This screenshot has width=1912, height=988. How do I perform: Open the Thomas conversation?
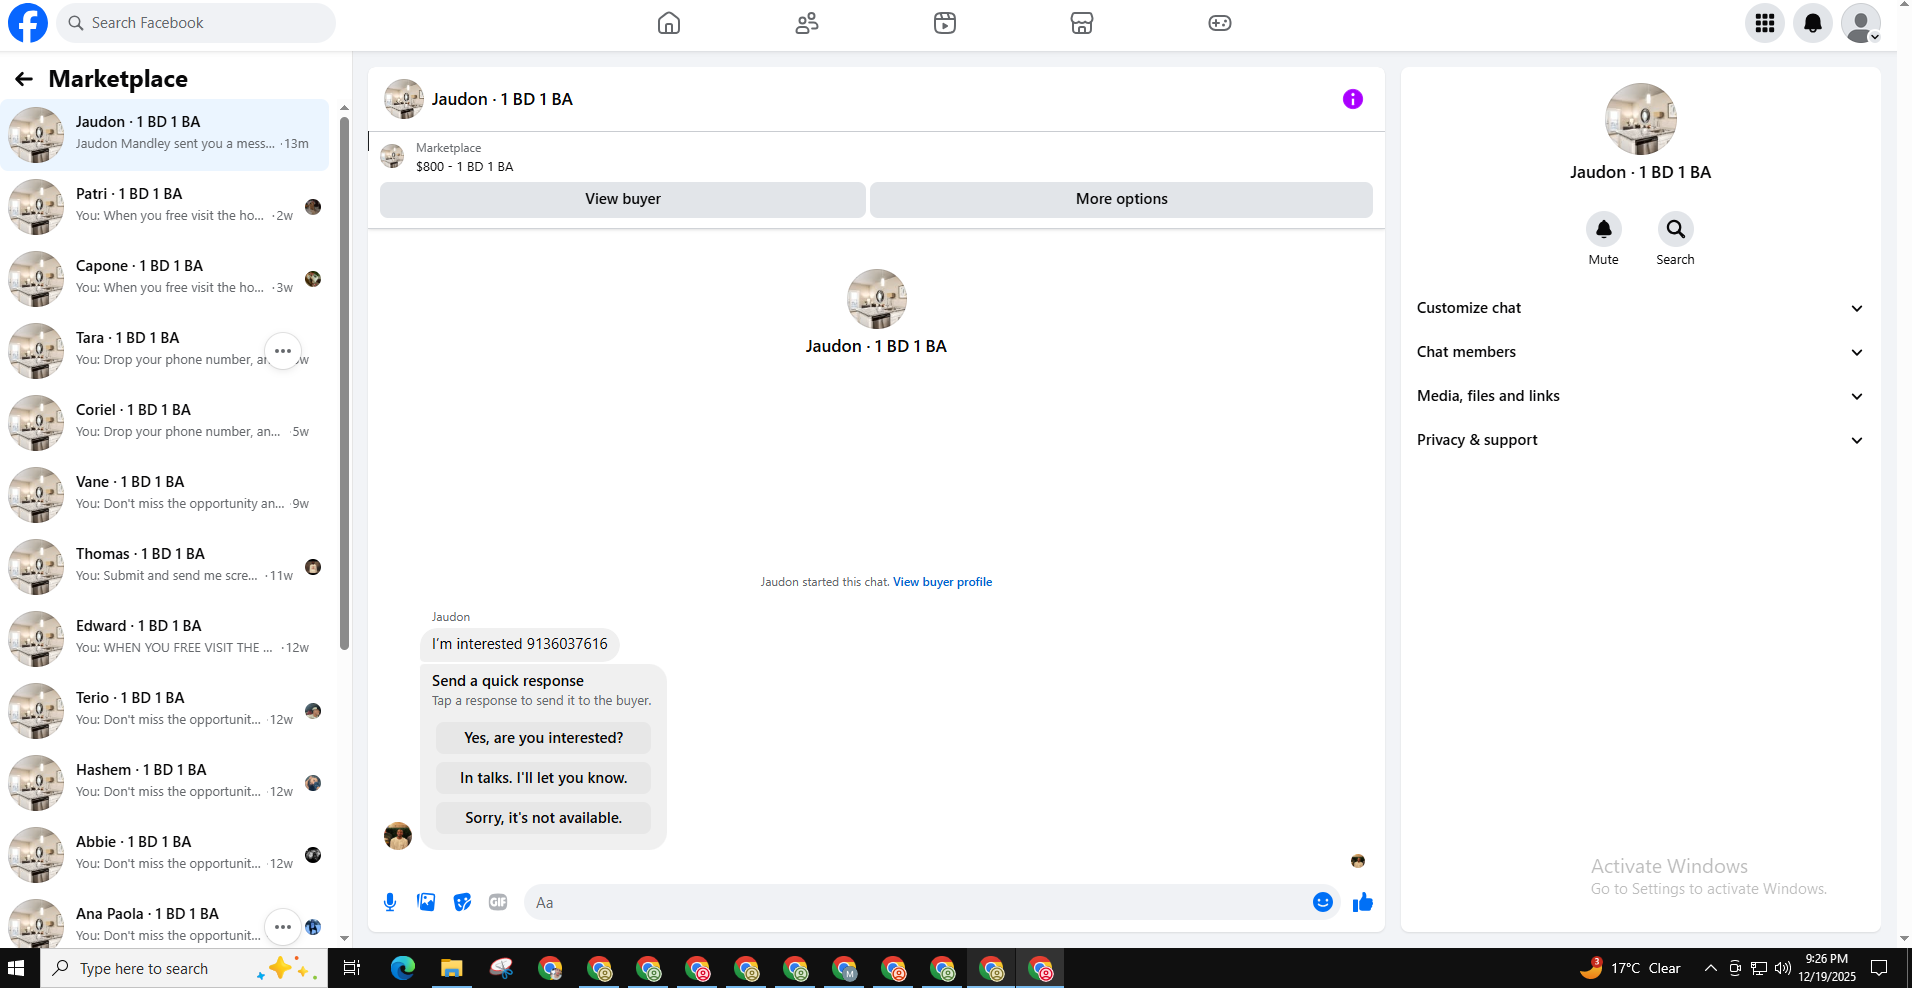click(166, 567)
